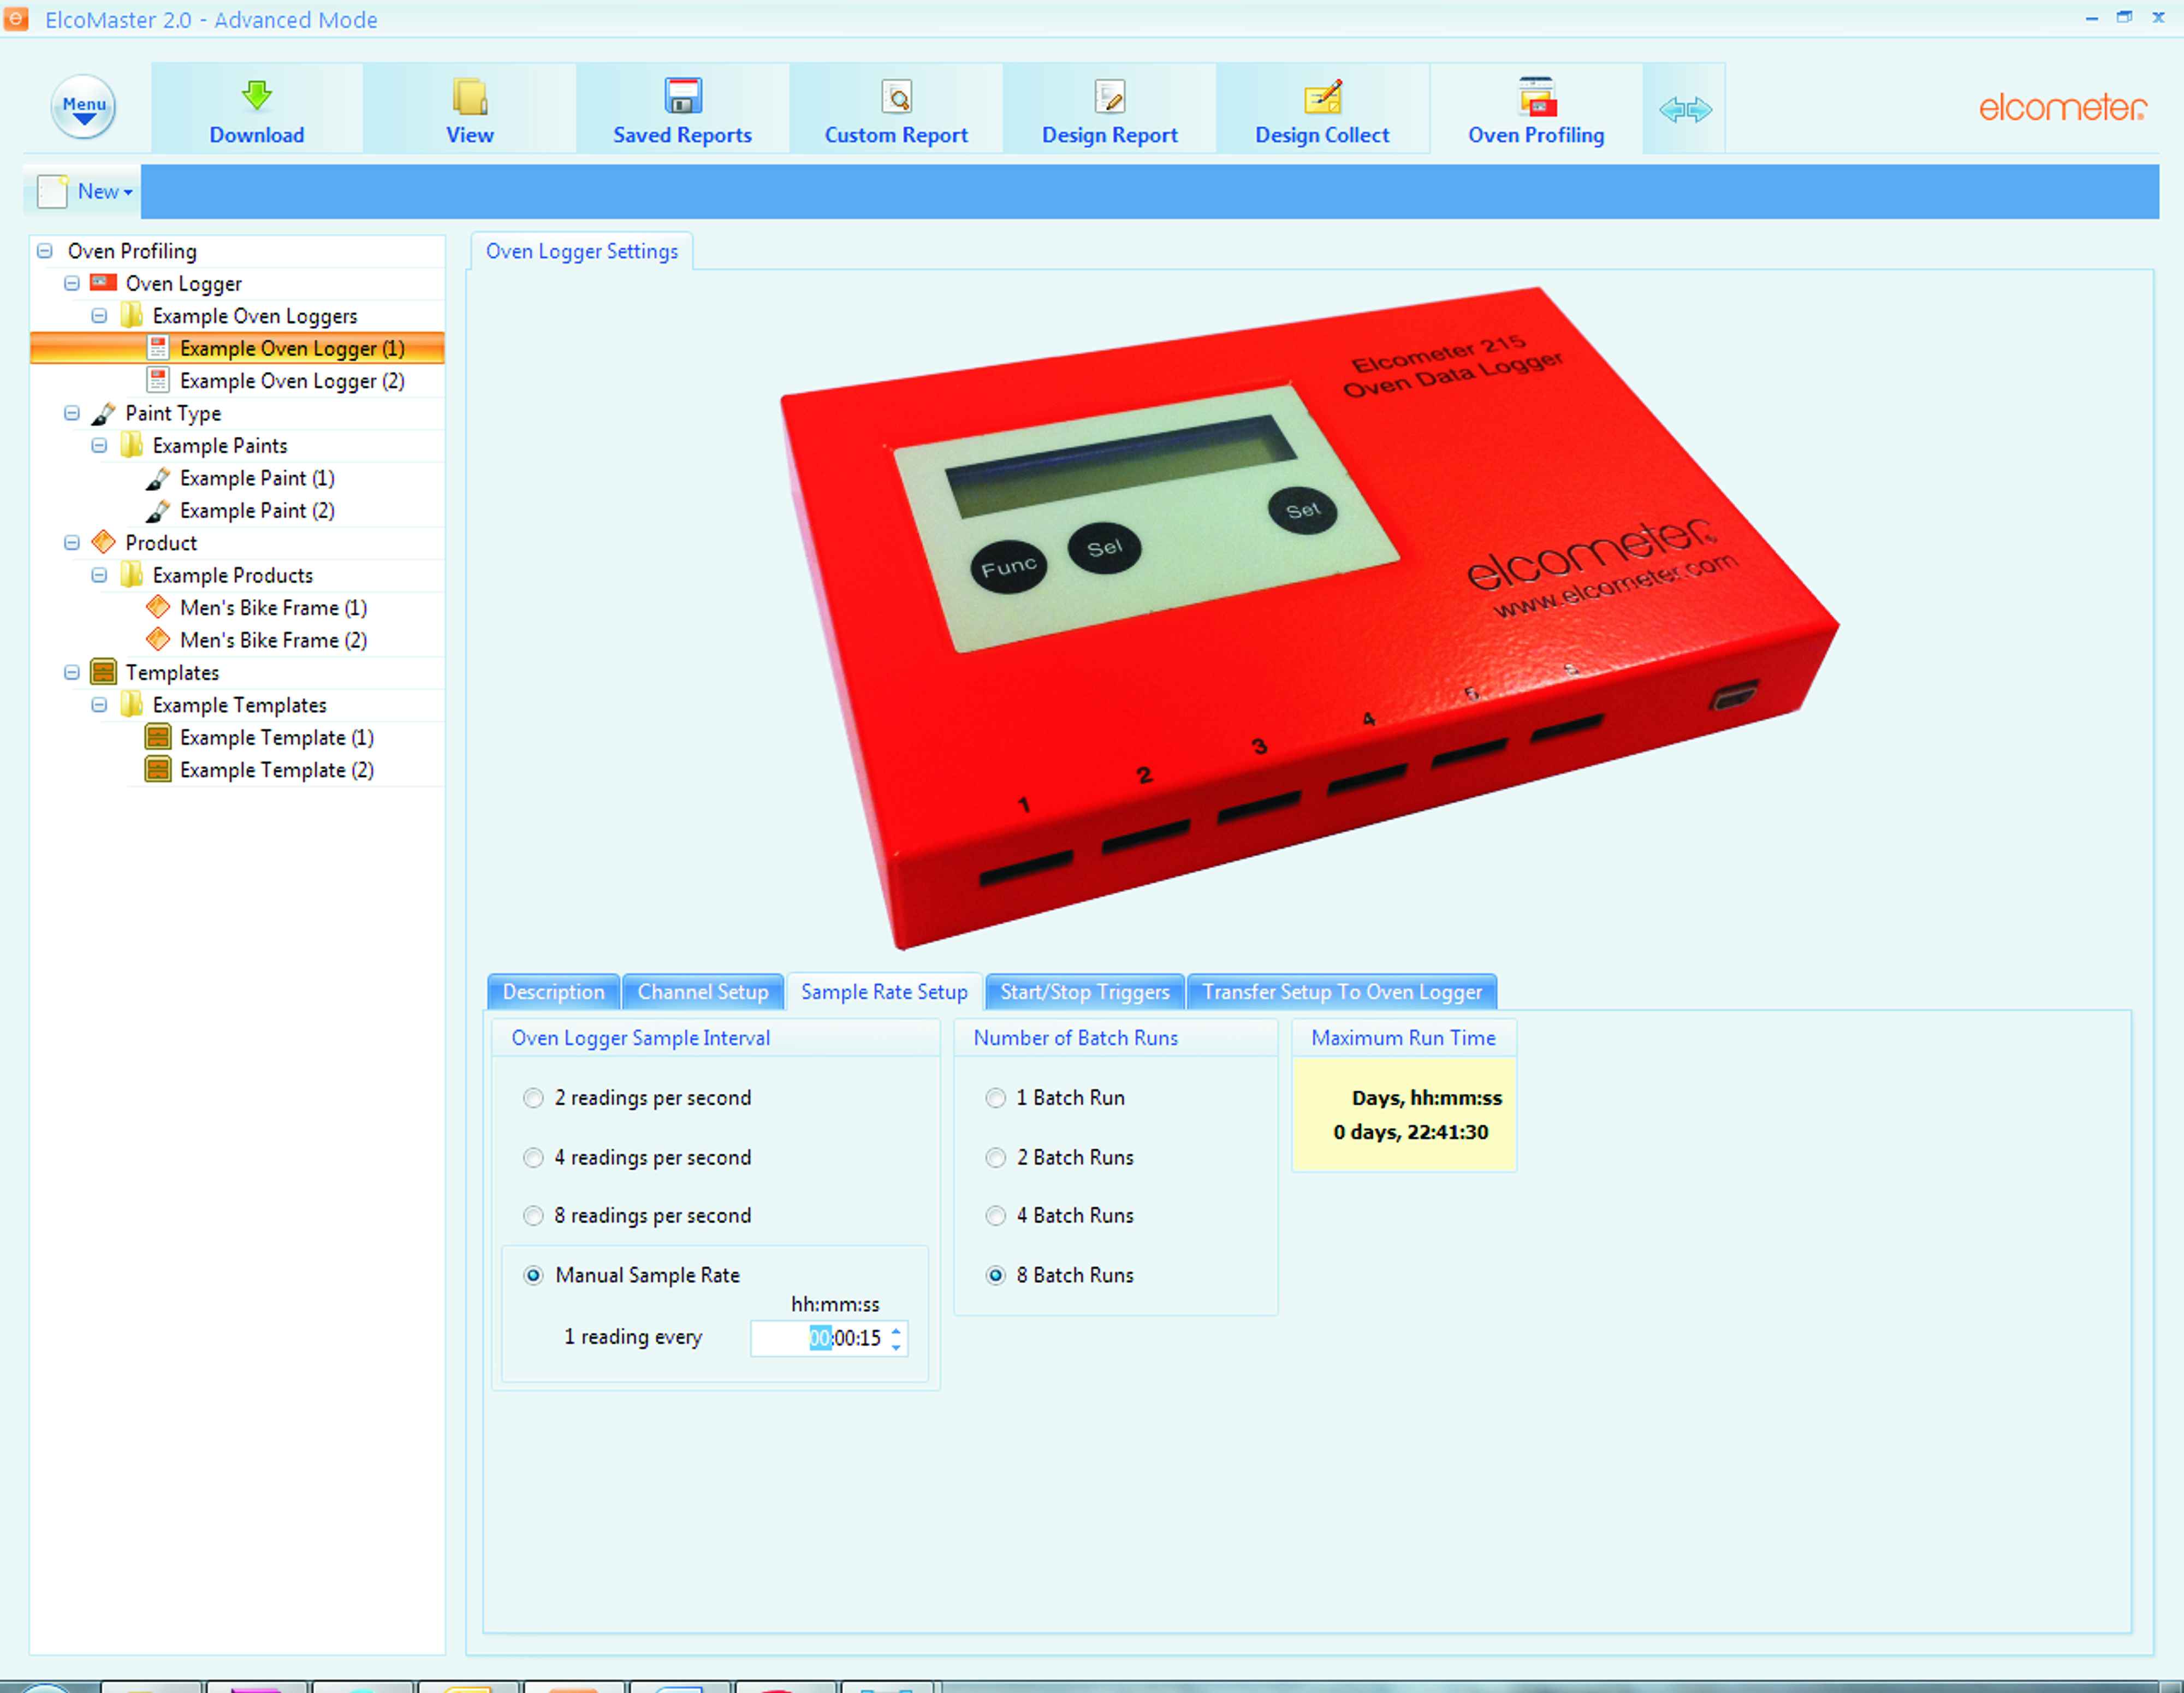Click Example Paint (1) brush icon
Viewport: 2184px width, 1693px height.
click(158, 478)
